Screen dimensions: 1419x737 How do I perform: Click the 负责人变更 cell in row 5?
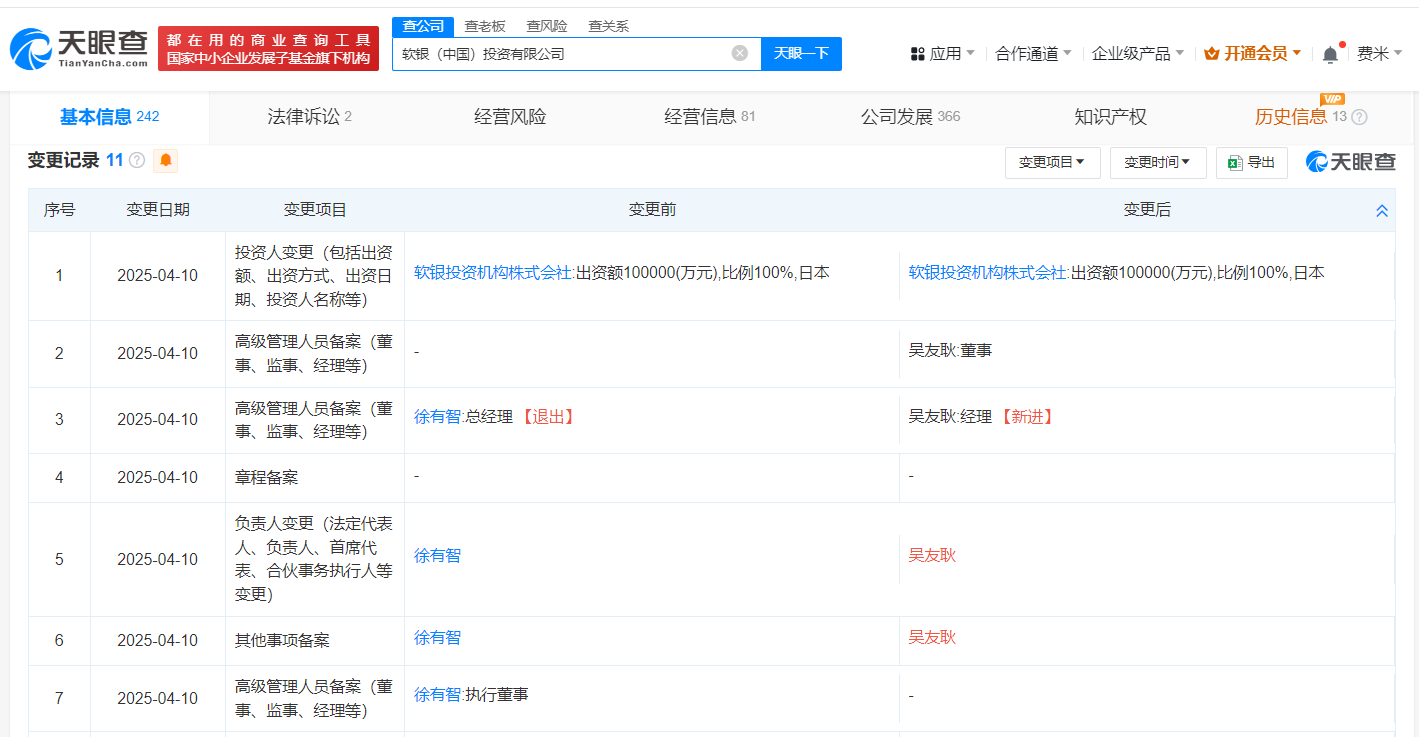click(314, 559)
